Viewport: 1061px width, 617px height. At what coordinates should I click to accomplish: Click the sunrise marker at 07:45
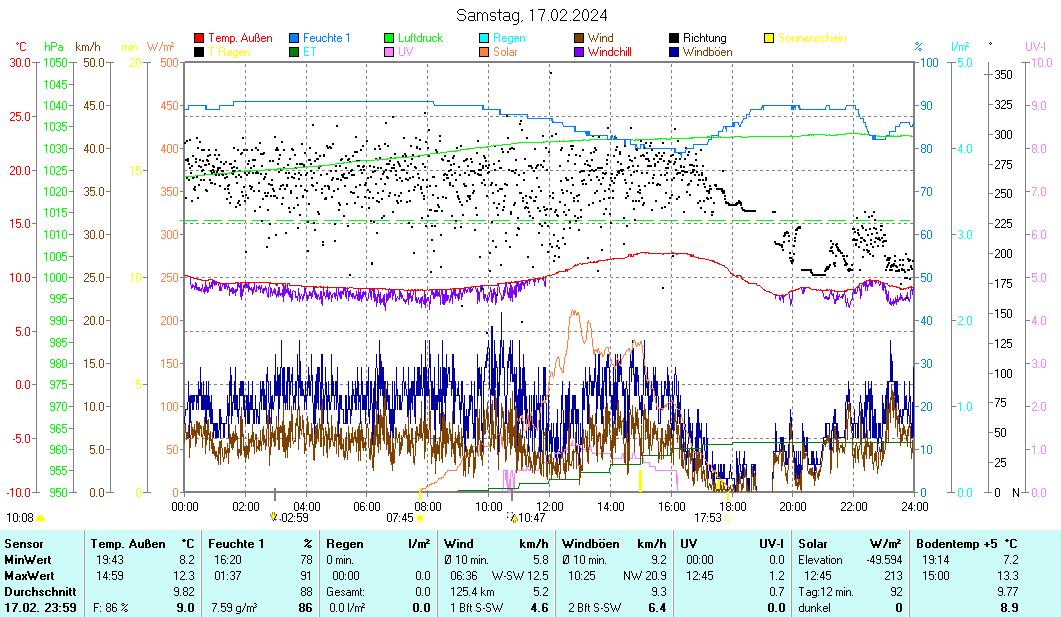(420, 518)
